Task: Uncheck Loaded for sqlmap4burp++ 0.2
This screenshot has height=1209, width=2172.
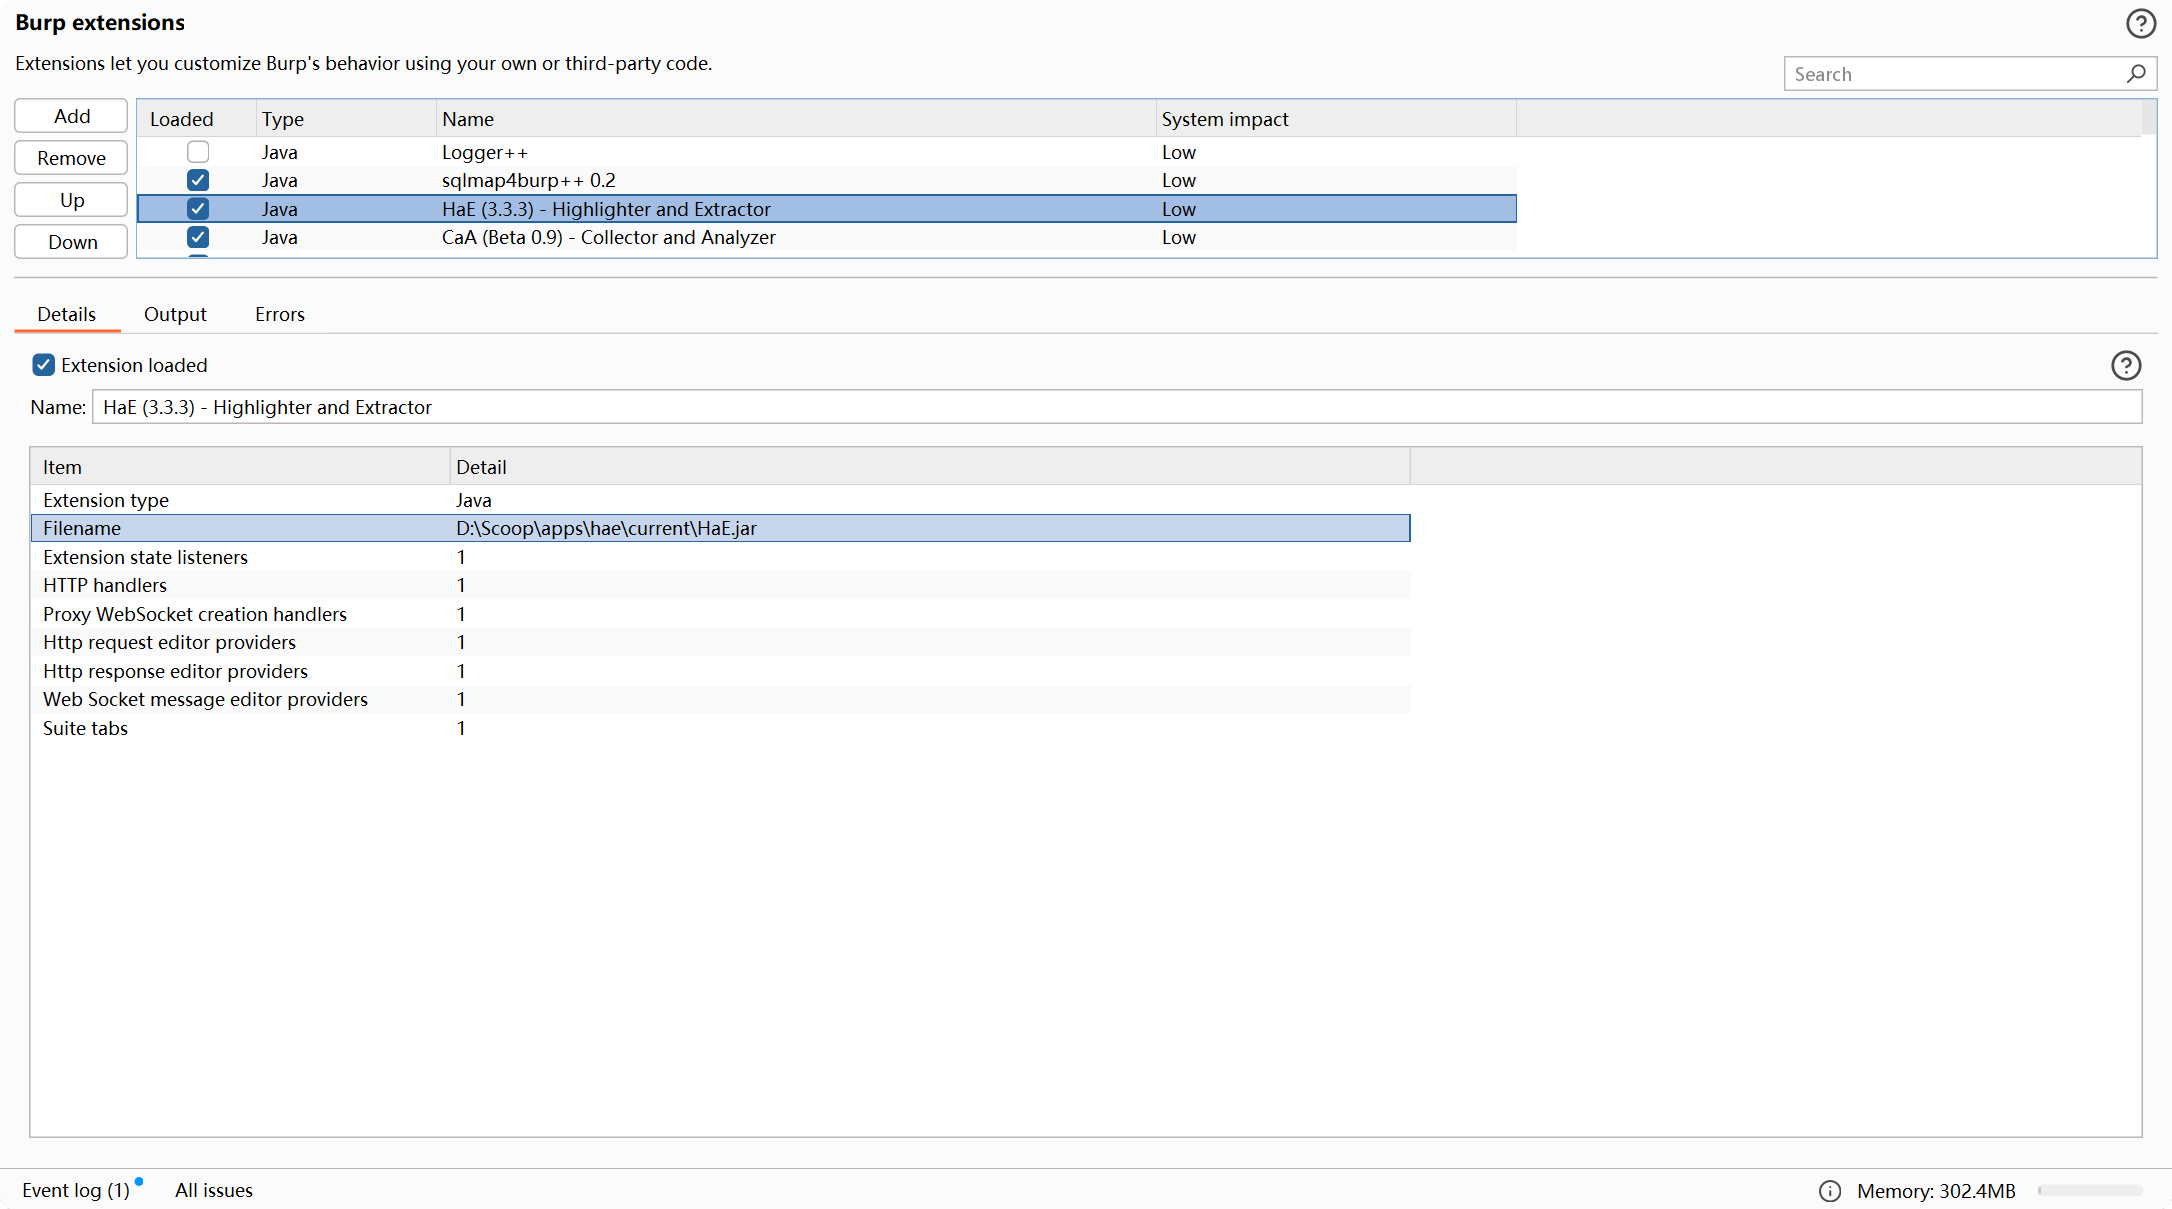Action: point(198,180)
